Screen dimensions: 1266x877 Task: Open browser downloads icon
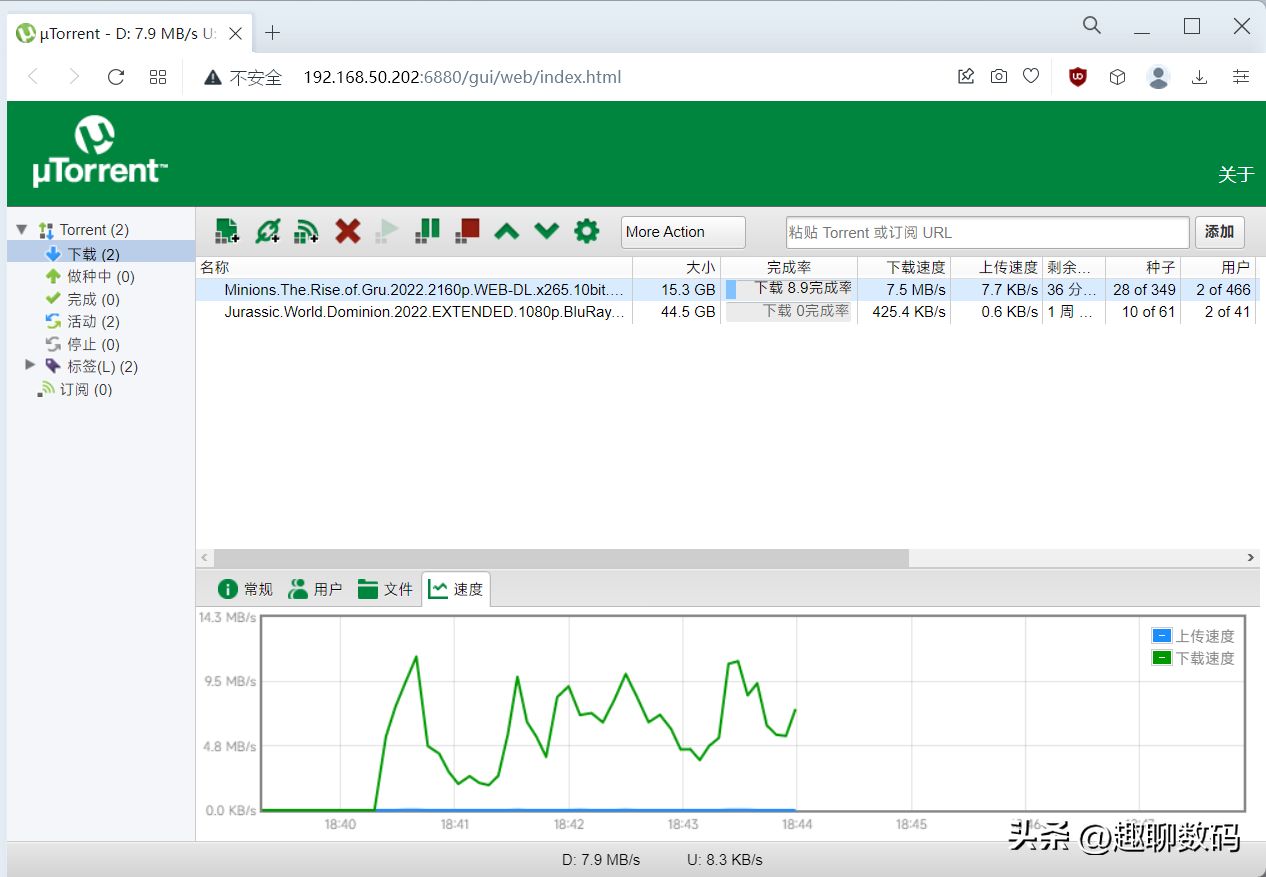tap(1200, 77)
